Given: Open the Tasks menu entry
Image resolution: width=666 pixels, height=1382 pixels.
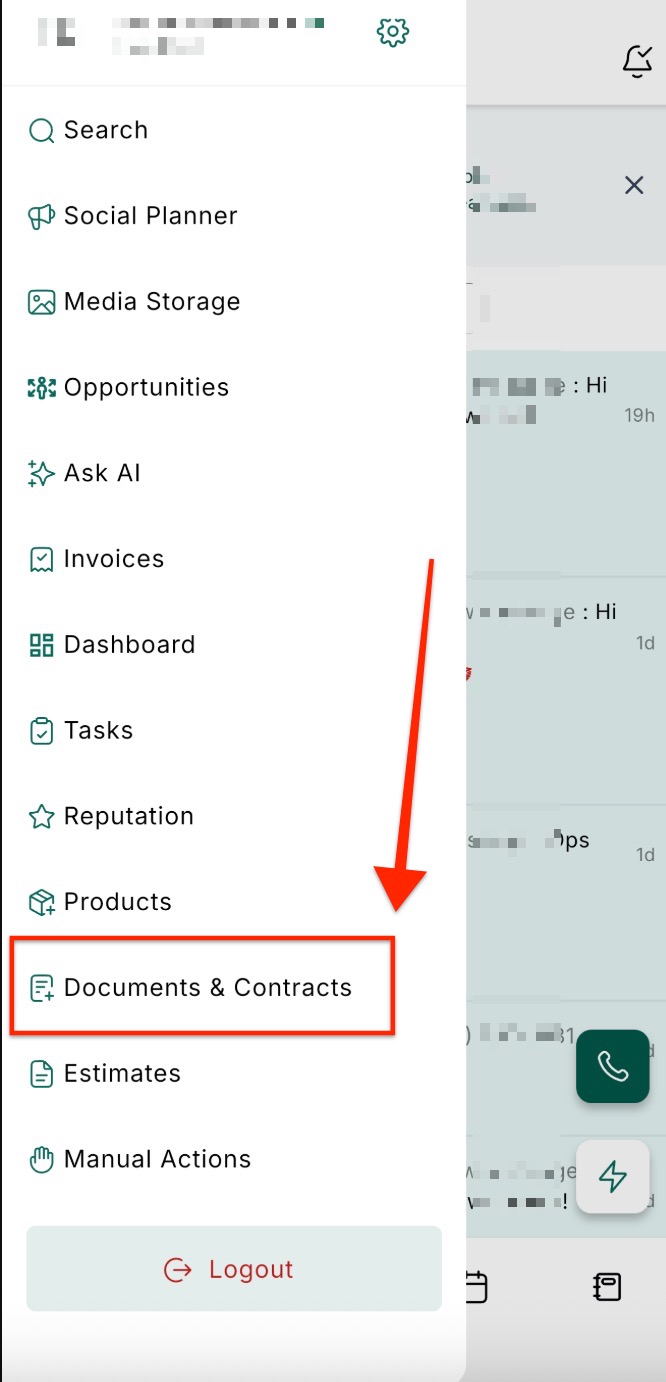Looking at the screenshot, I should pos(98,731).
